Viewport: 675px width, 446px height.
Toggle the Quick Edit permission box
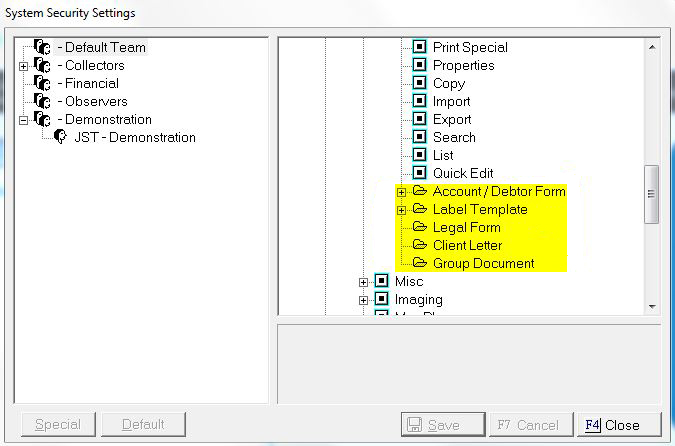click(420, 173)
